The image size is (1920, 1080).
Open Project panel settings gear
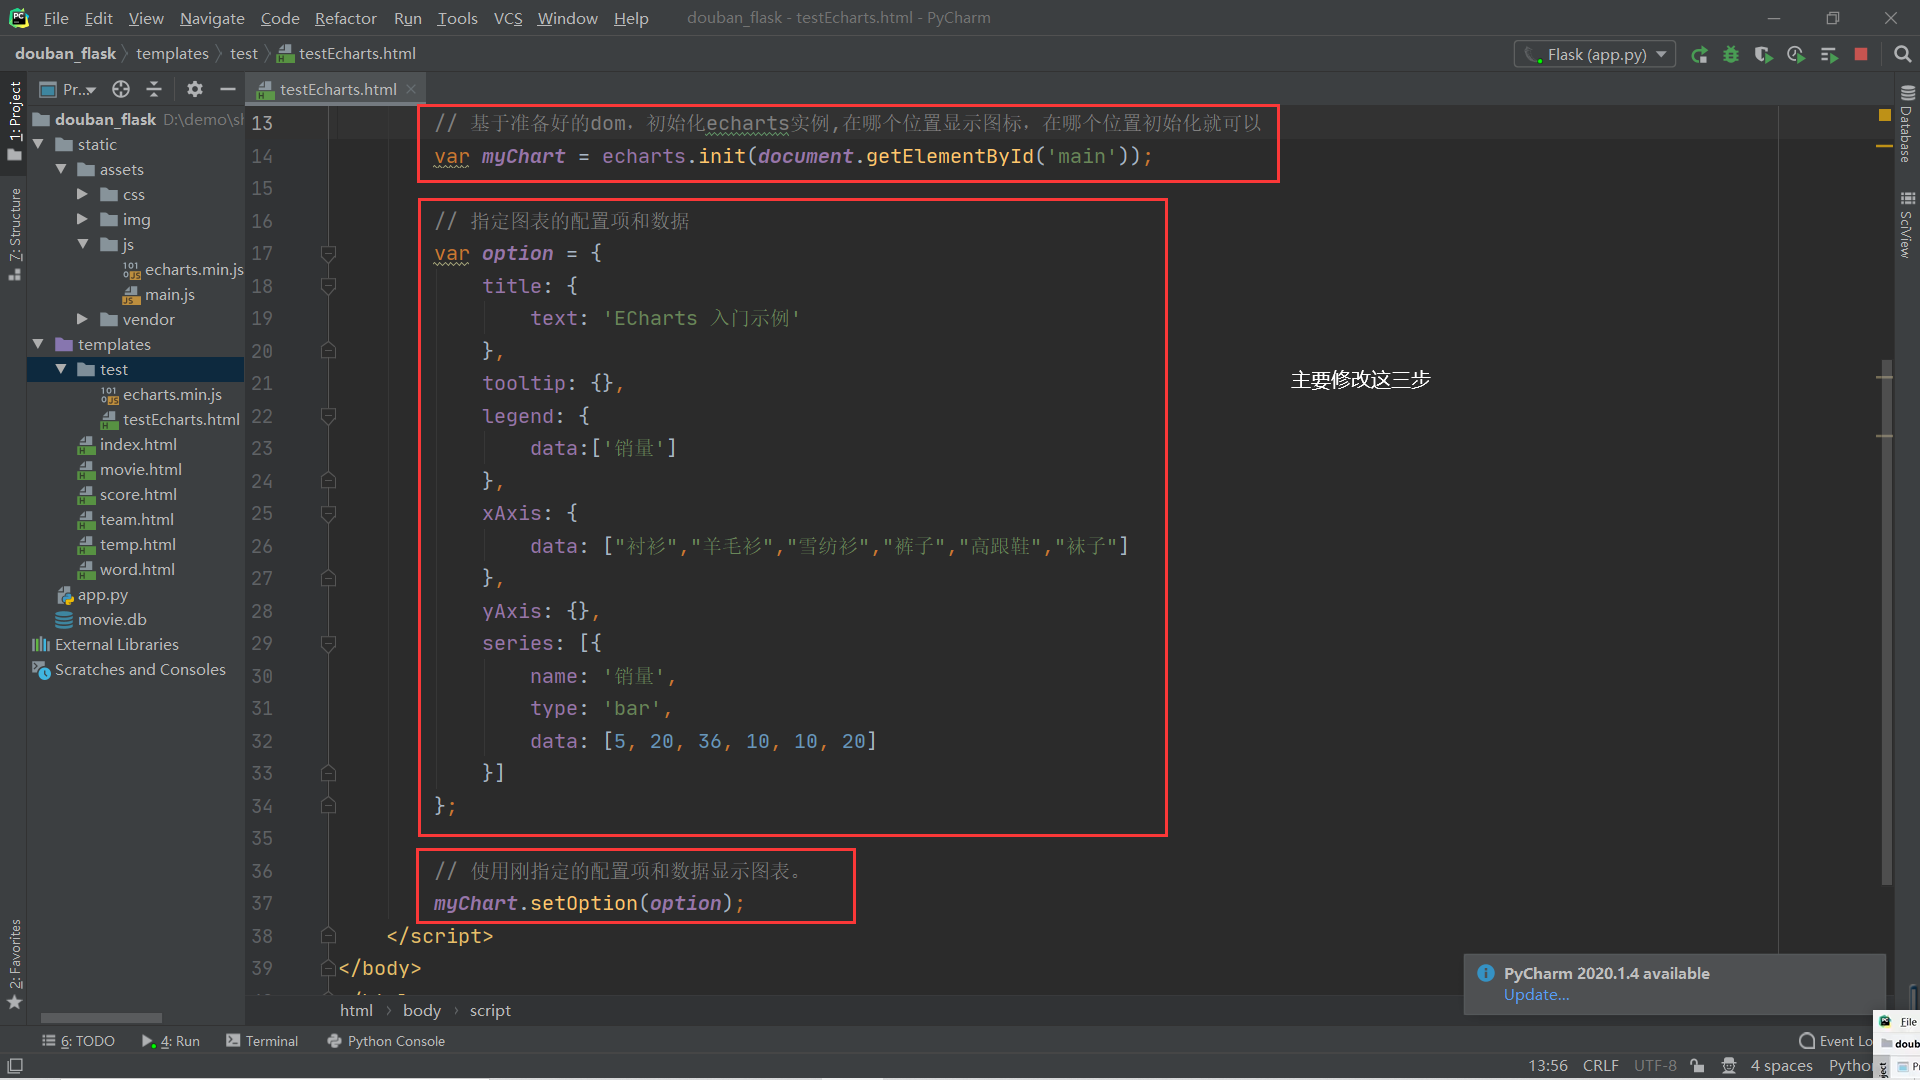tap(195, 89)
